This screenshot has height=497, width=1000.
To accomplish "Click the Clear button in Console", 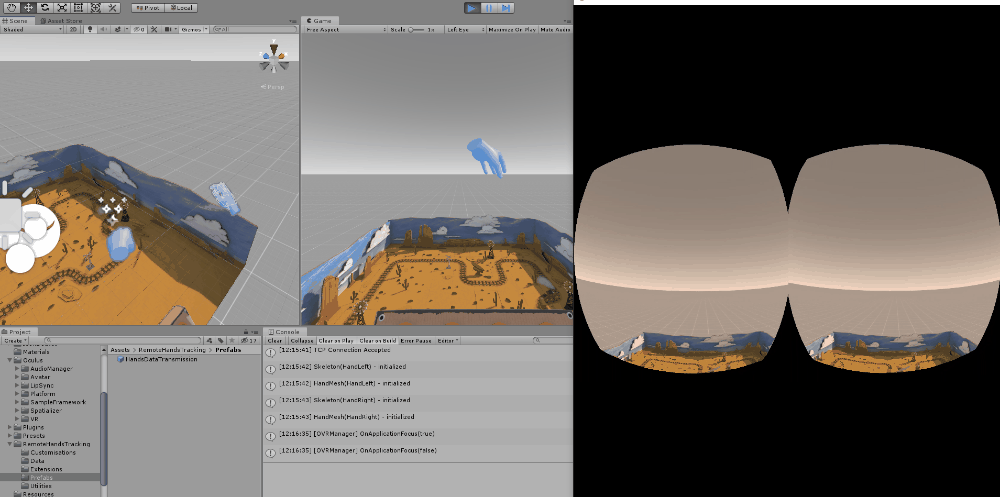I will click(x=275, y=341).
